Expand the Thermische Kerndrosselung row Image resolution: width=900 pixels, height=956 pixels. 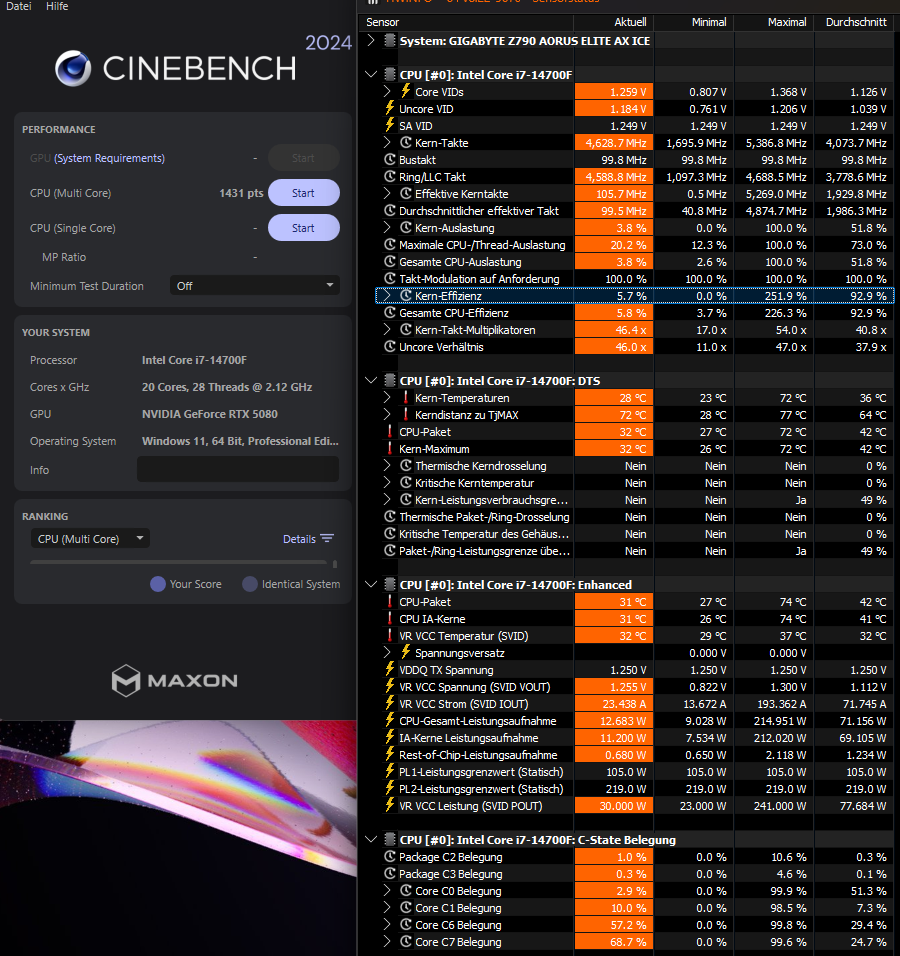click(x=388, y=466)
